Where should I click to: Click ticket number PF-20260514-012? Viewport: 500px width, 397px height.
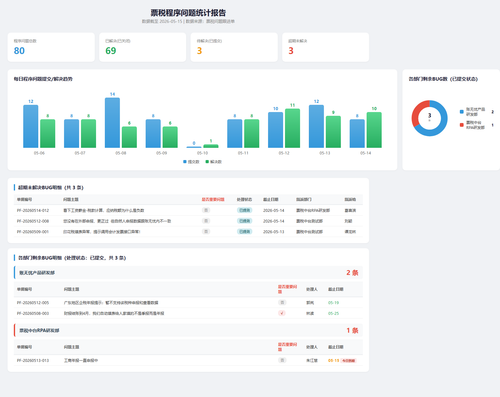33,210
